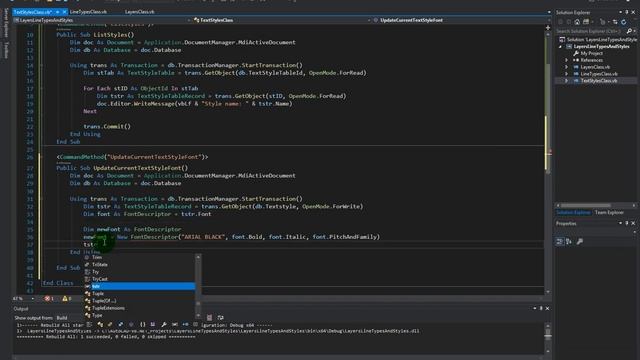The height and width of the screenshot is (360, 640).
Task: Open the Server Explorer side tab
Action: [6, 23]
